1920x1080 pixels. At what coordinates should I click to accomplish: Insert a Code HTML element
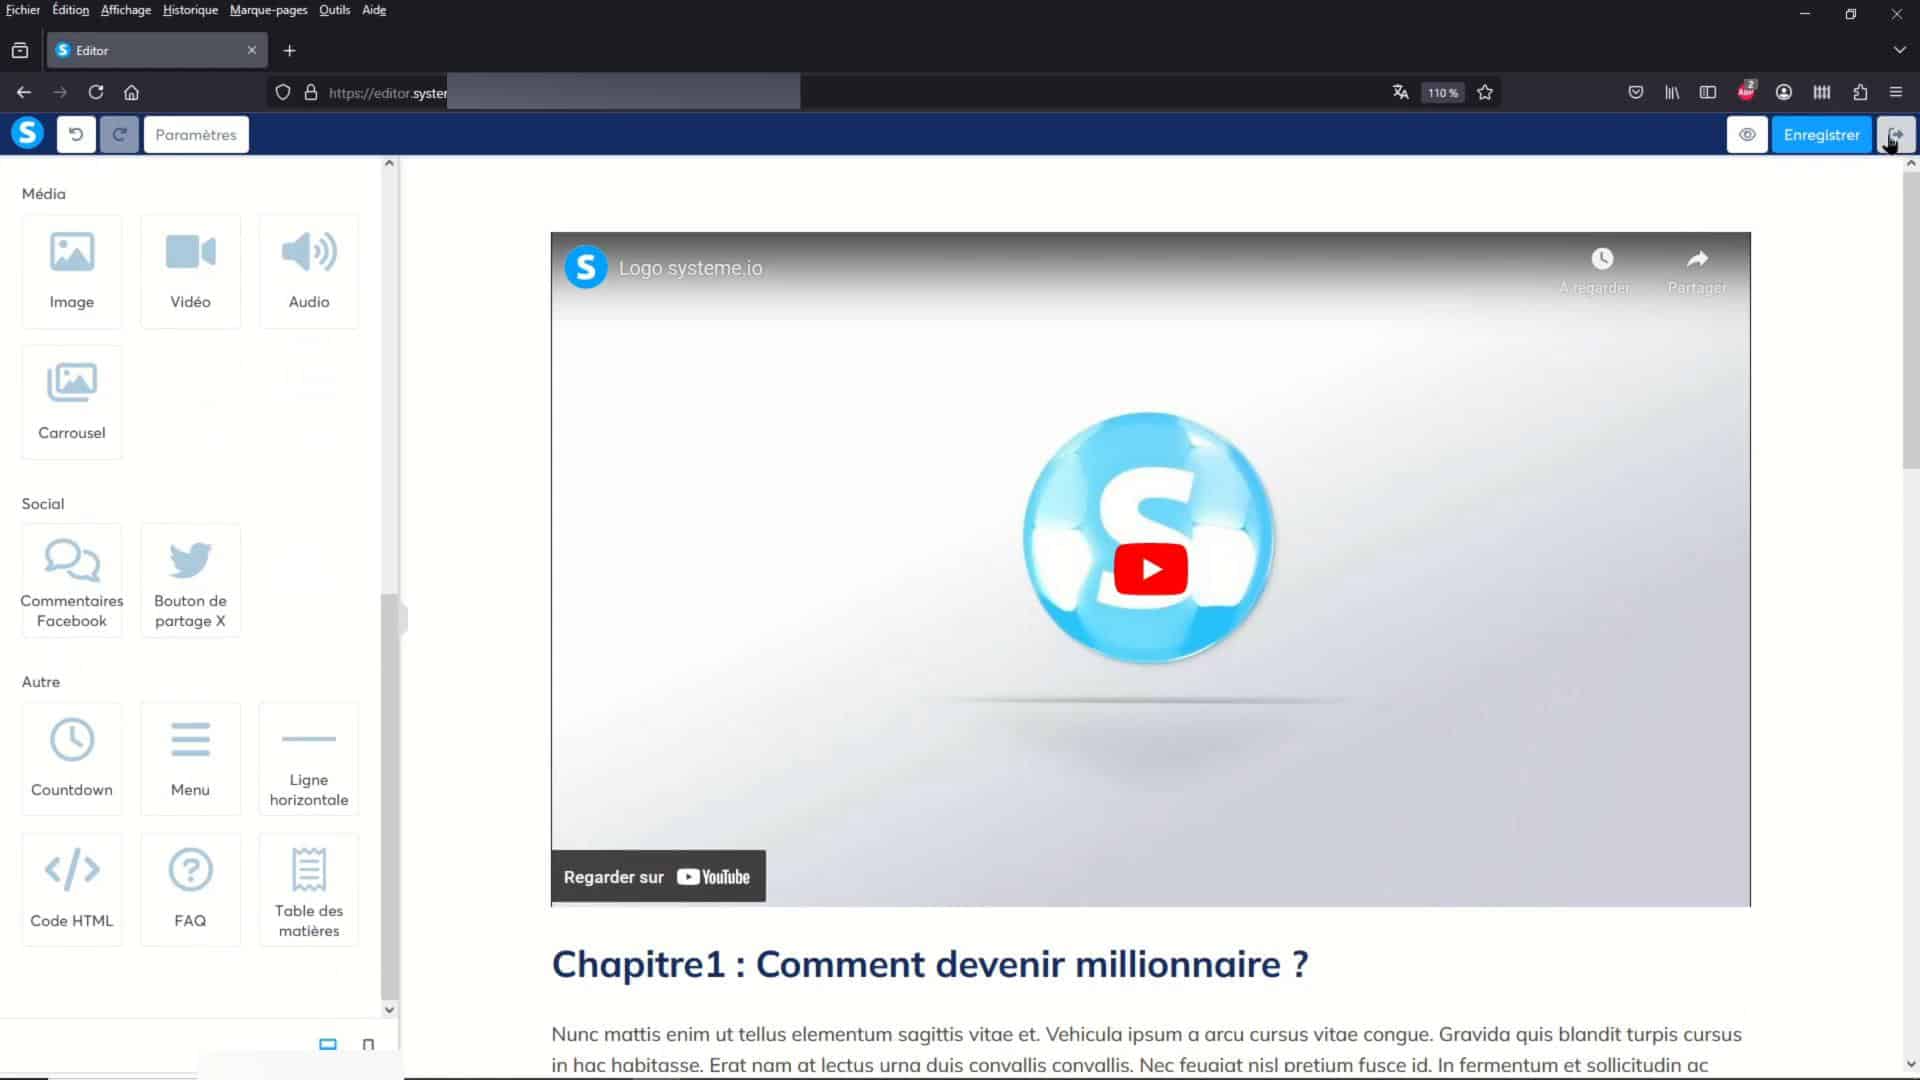[72, 890]
